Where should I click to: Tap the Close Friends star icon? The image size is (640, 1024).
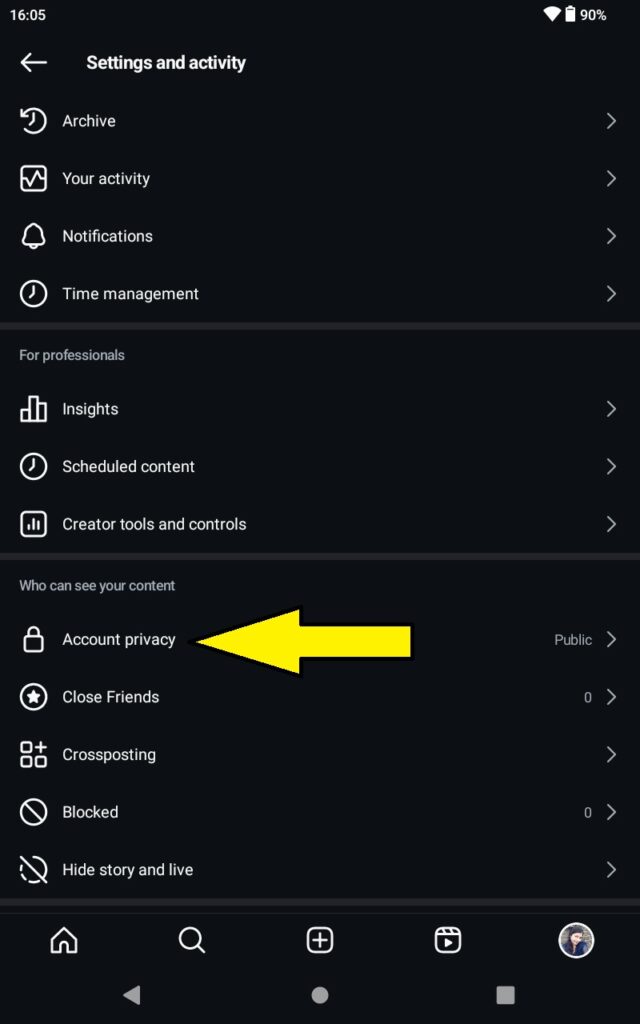tap(33, 697)
